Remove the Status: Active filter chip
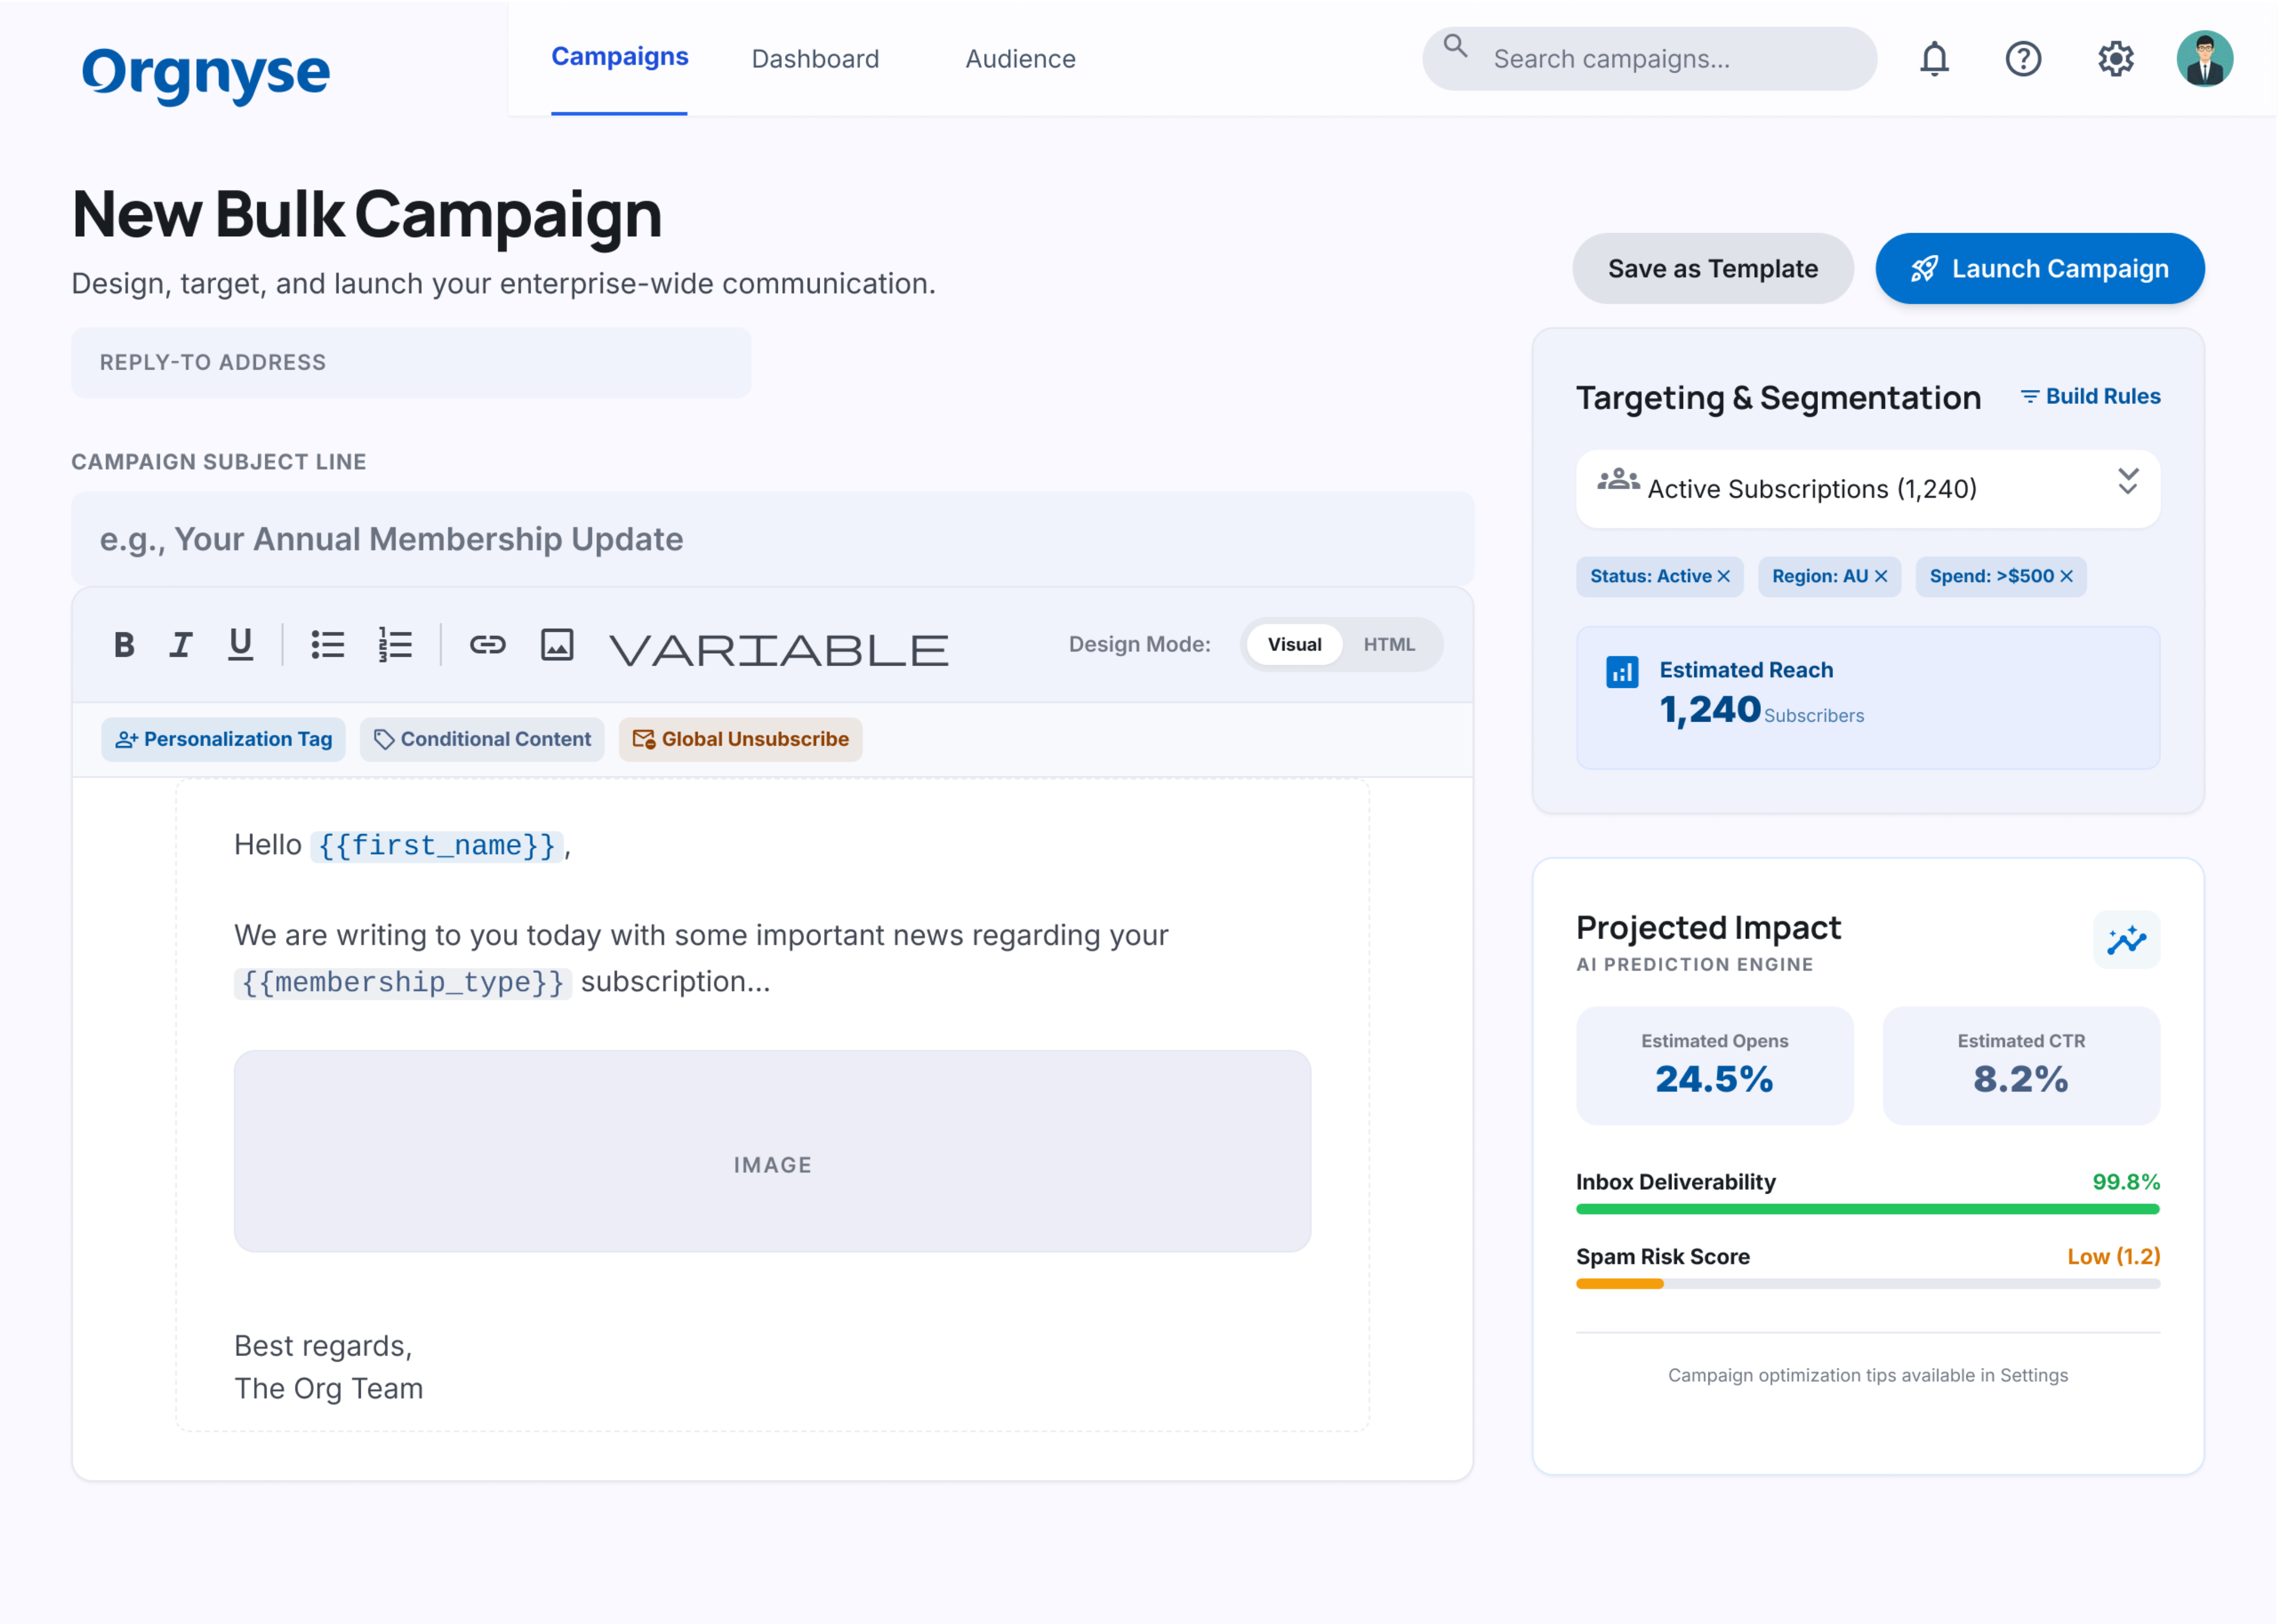 [1724, 577]
